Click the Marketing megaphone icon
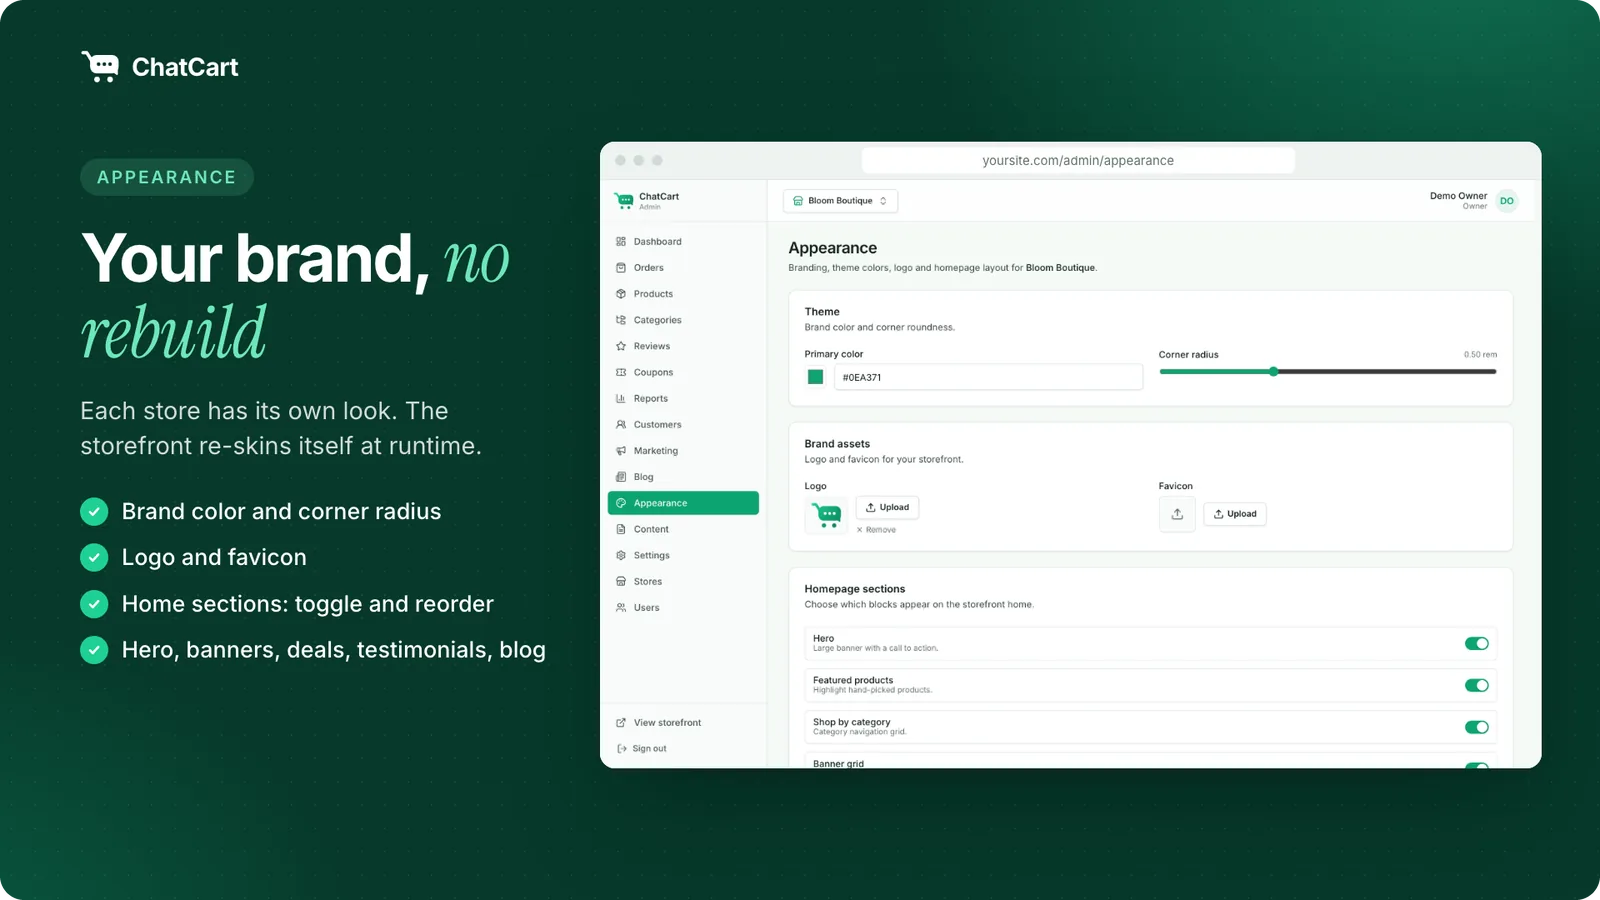 [x=621, y=451]
